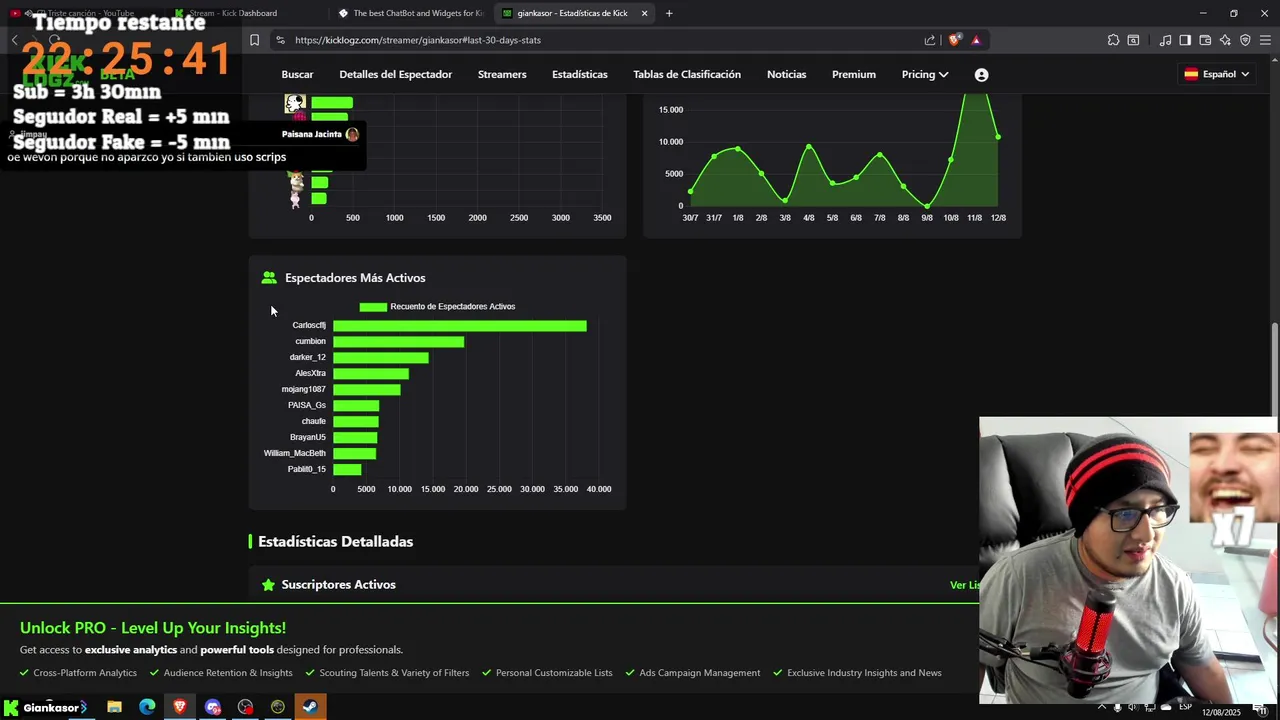Viewport: 1280px width, 720px height.
Task: Toggle the Recuento de Espectadores Activos legend
Action: click(x=437, y=307)
